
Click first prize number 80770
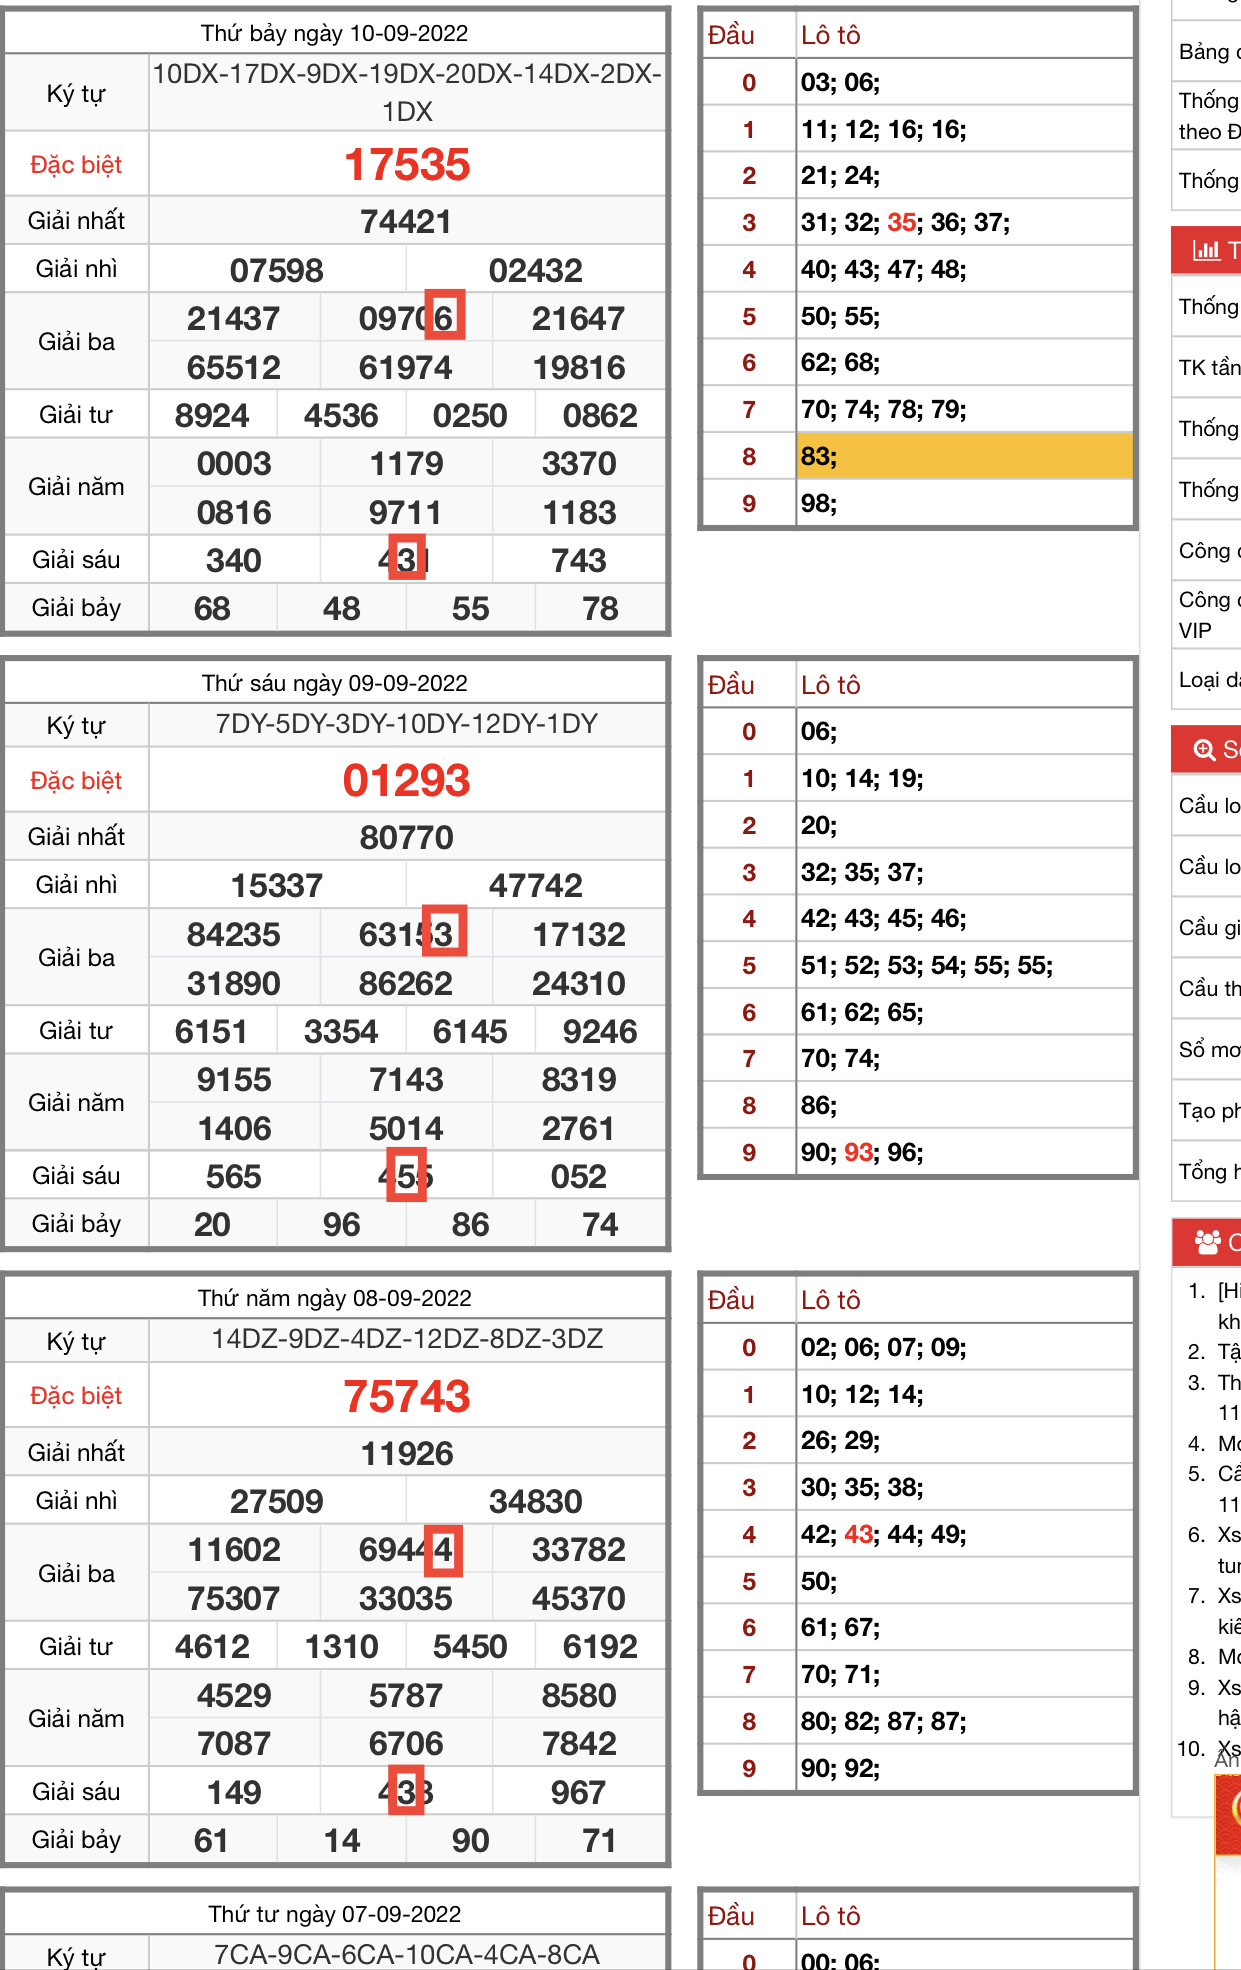tap(407, 837)
